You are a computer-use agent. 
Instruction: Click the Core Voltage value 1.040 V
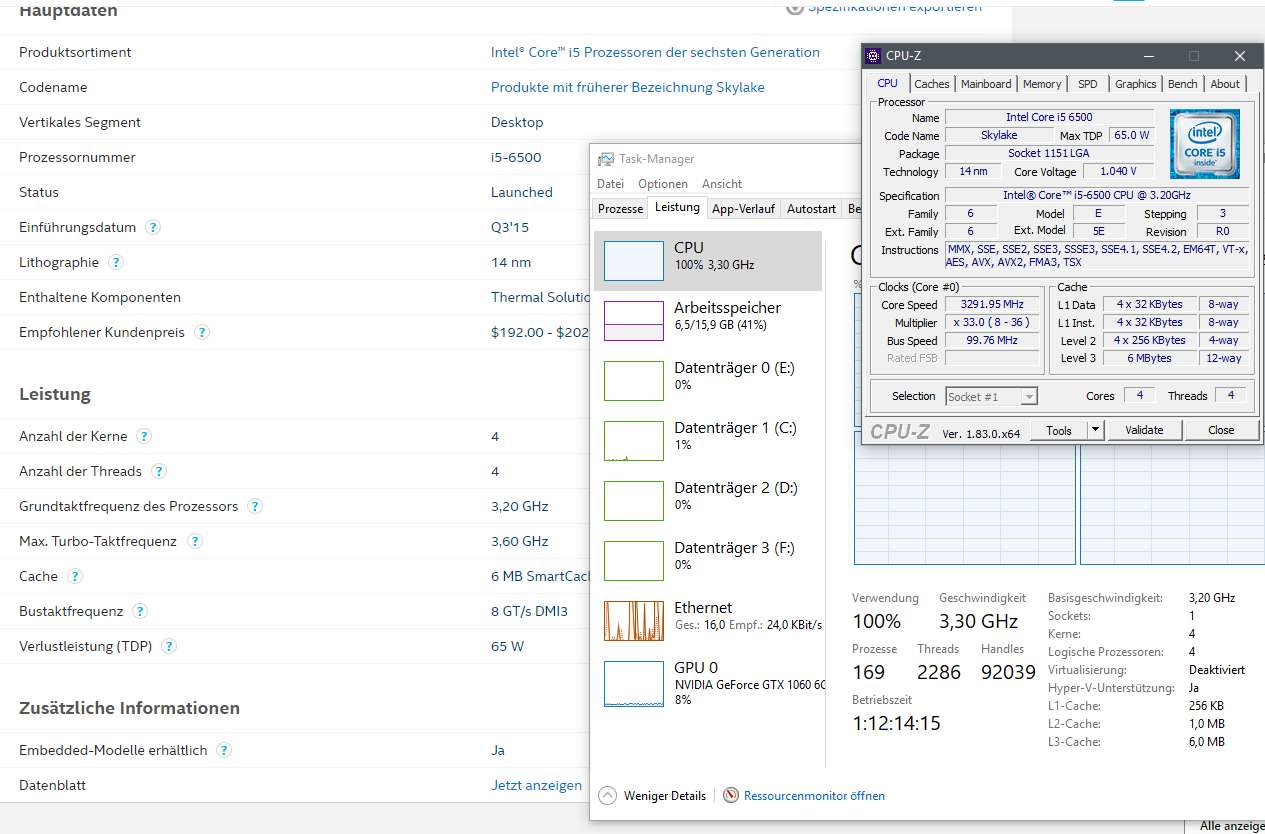1118,172
